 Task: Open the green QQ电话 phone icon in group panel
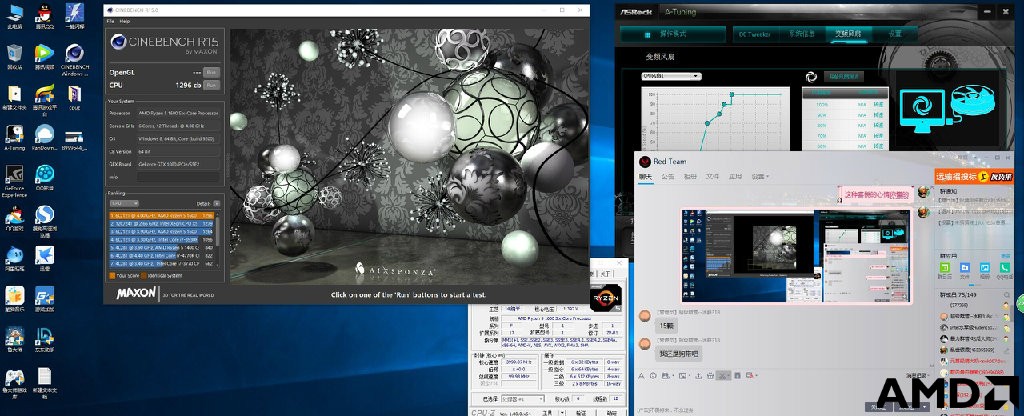[1004, 270]
